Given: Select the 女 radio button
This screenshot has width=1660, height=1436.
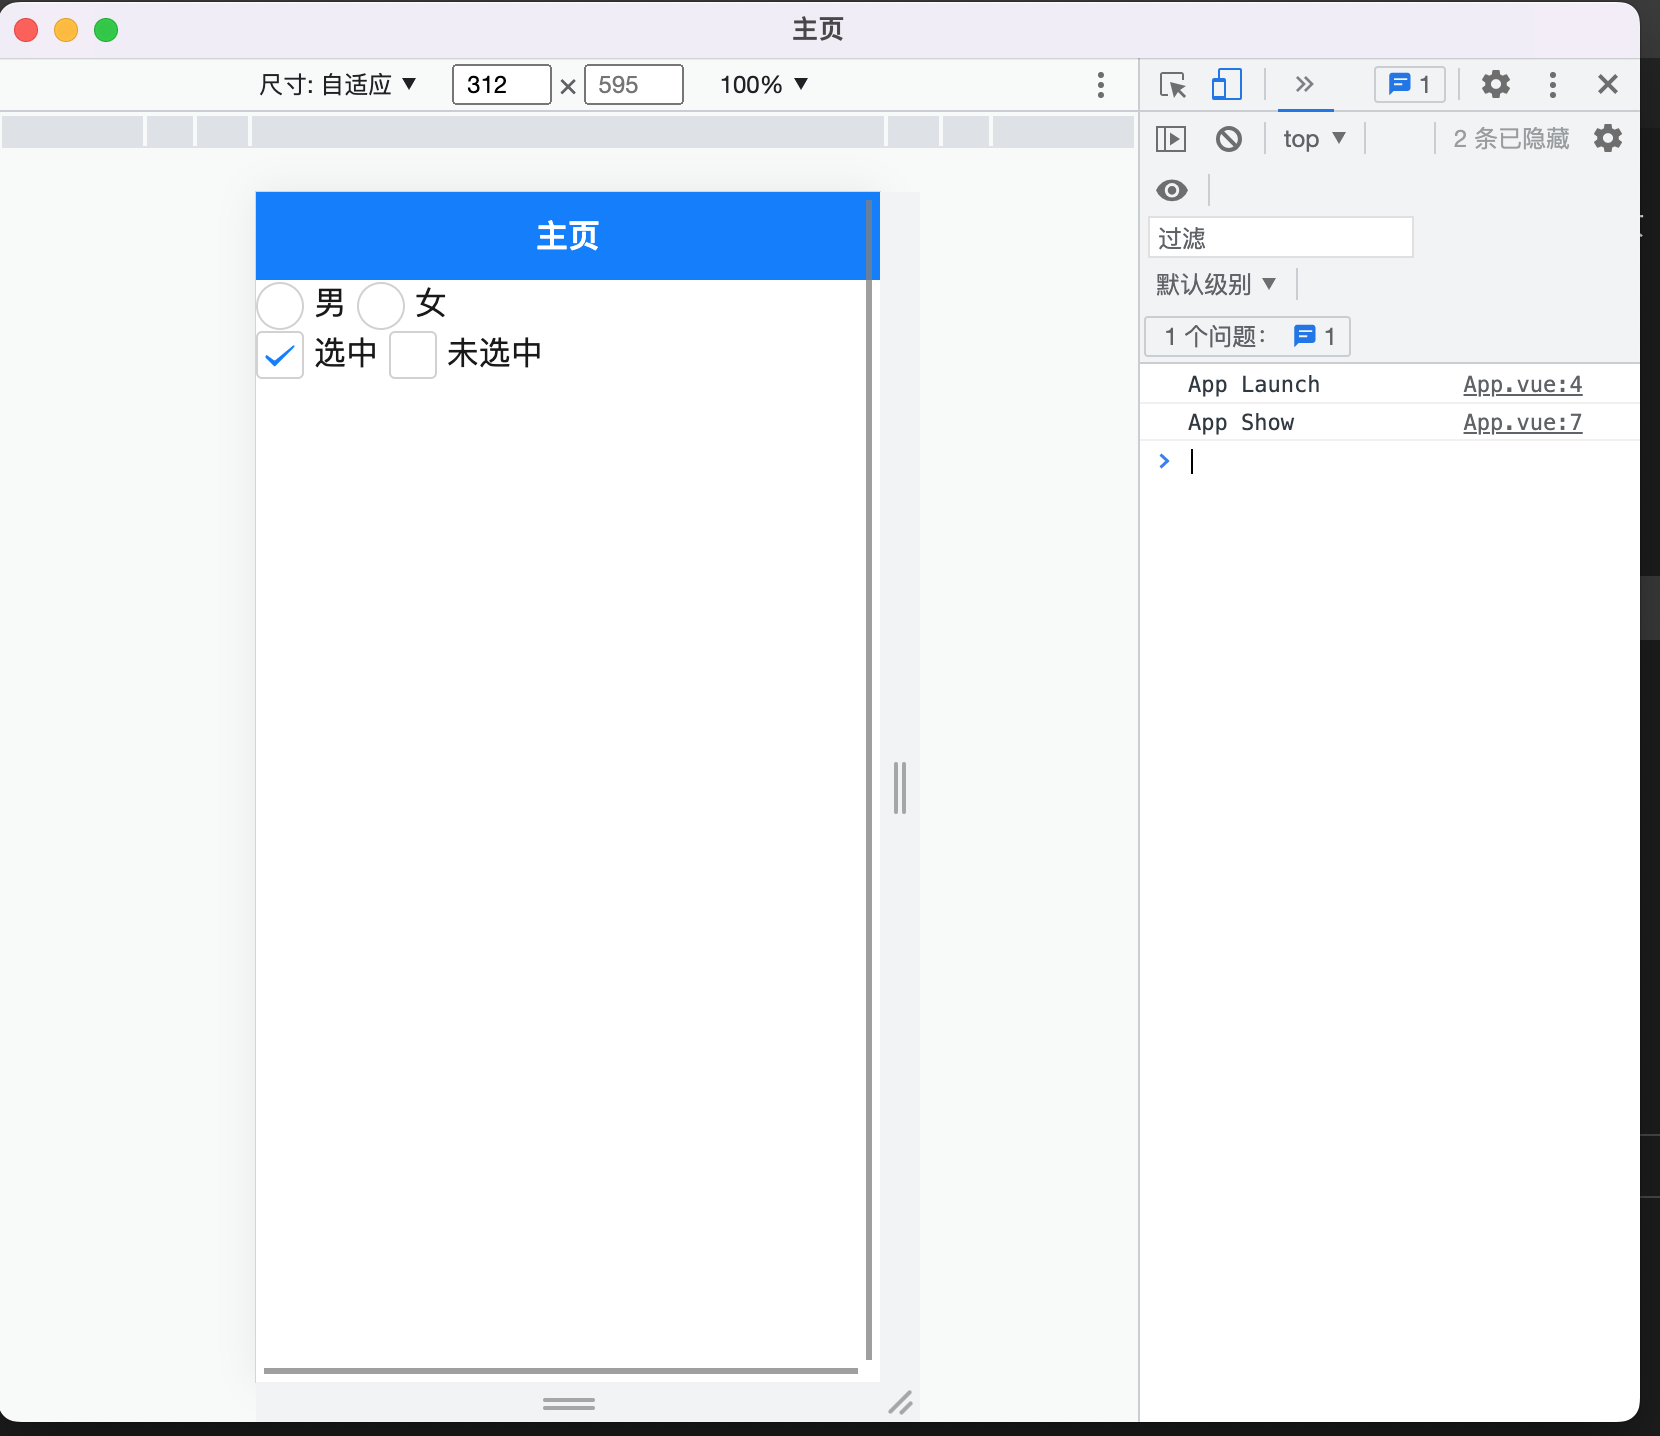Looking at the screenshot, I should click(381, 306).
